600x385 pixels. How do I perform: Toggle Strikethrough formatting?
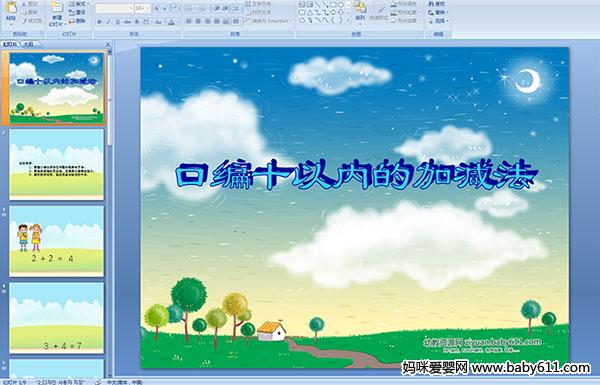pos(127,22)
